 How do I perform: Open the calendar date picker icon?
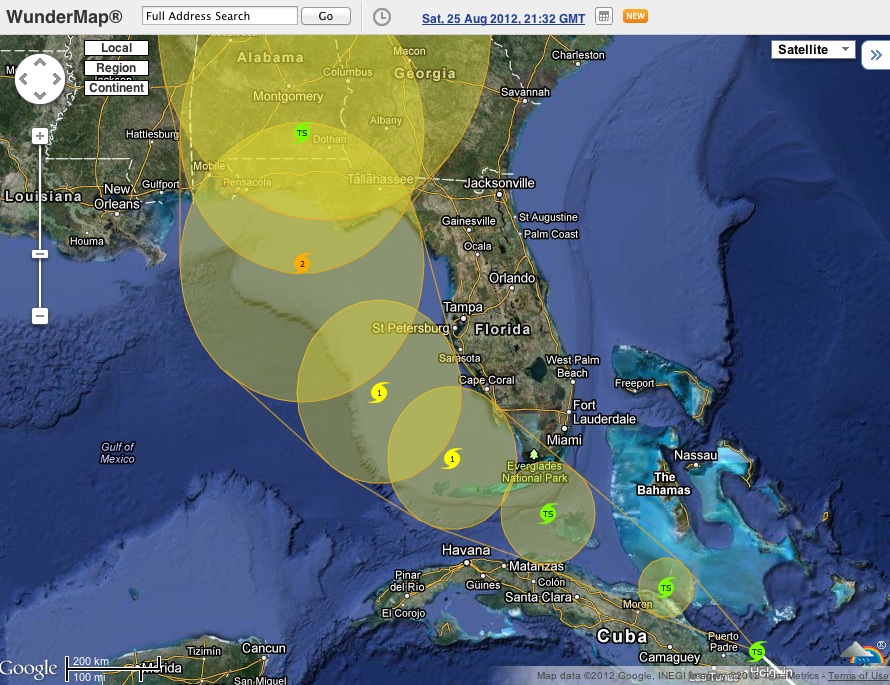(603, 17)
